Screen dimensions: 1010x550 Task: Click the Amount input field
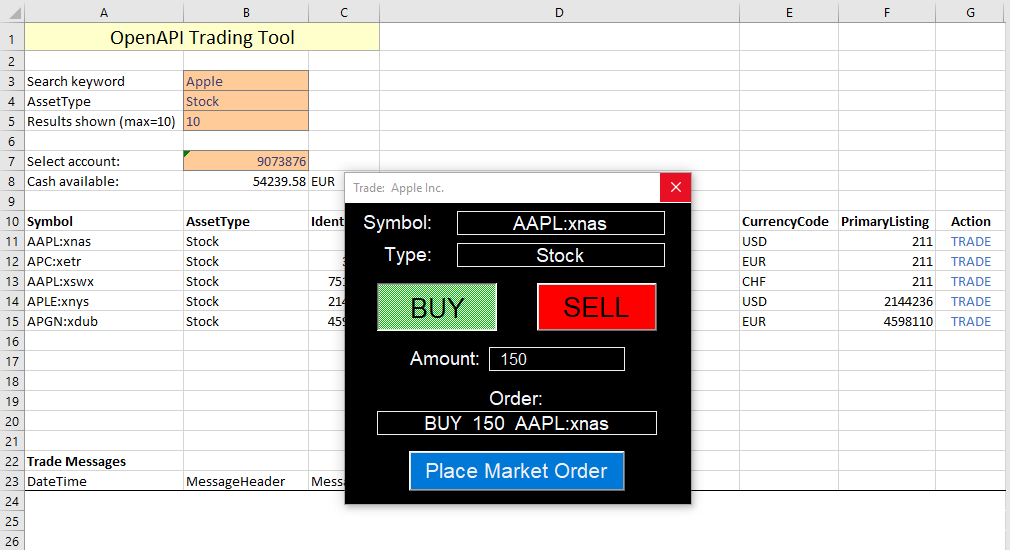557,359
